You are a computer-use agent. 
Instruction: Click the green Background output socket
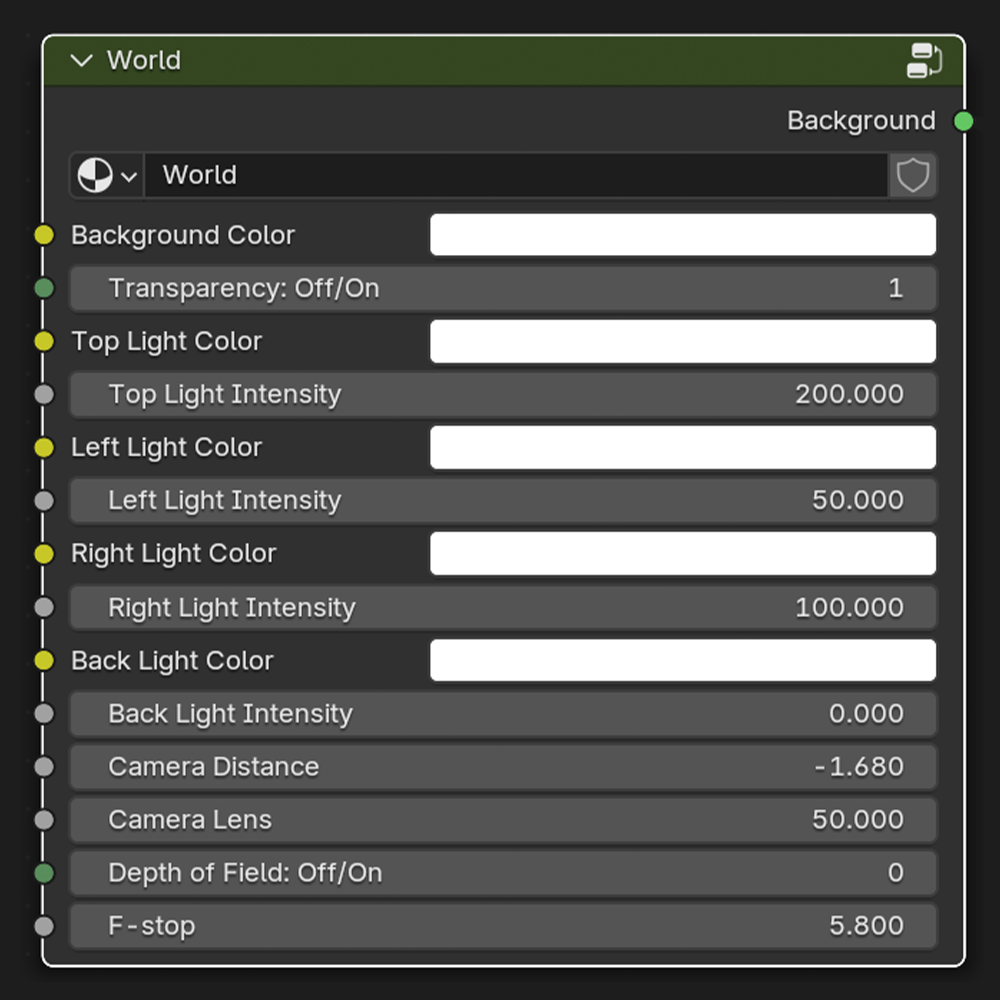(963, 121)
